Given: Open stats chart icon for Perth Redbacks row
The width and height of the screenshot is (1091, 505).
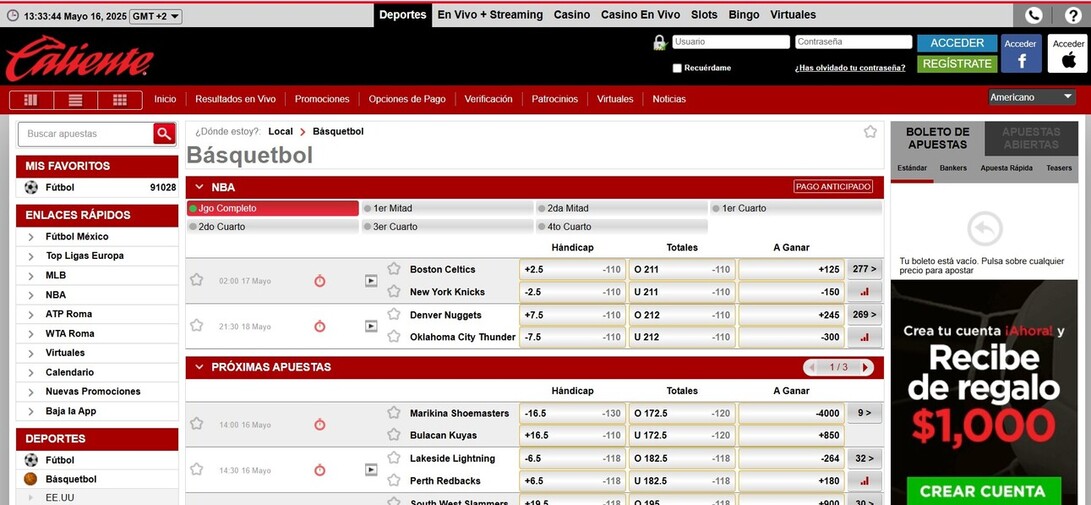Looking at the screenshot, I should coord(864,481).
